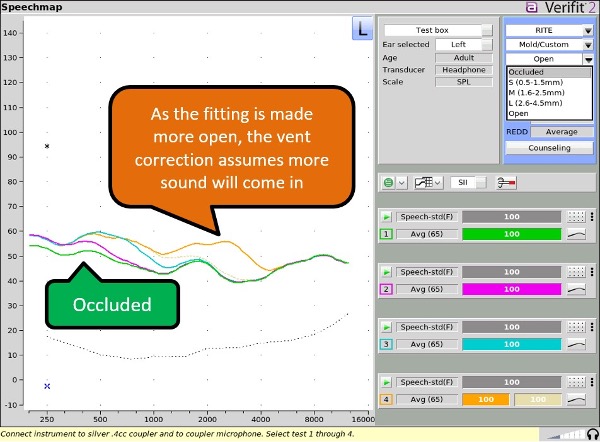Image resolution: width=600 pixels, height=442 pixels.
Task: Open the dotted grid icon for test 1
Action: [576, 217]
